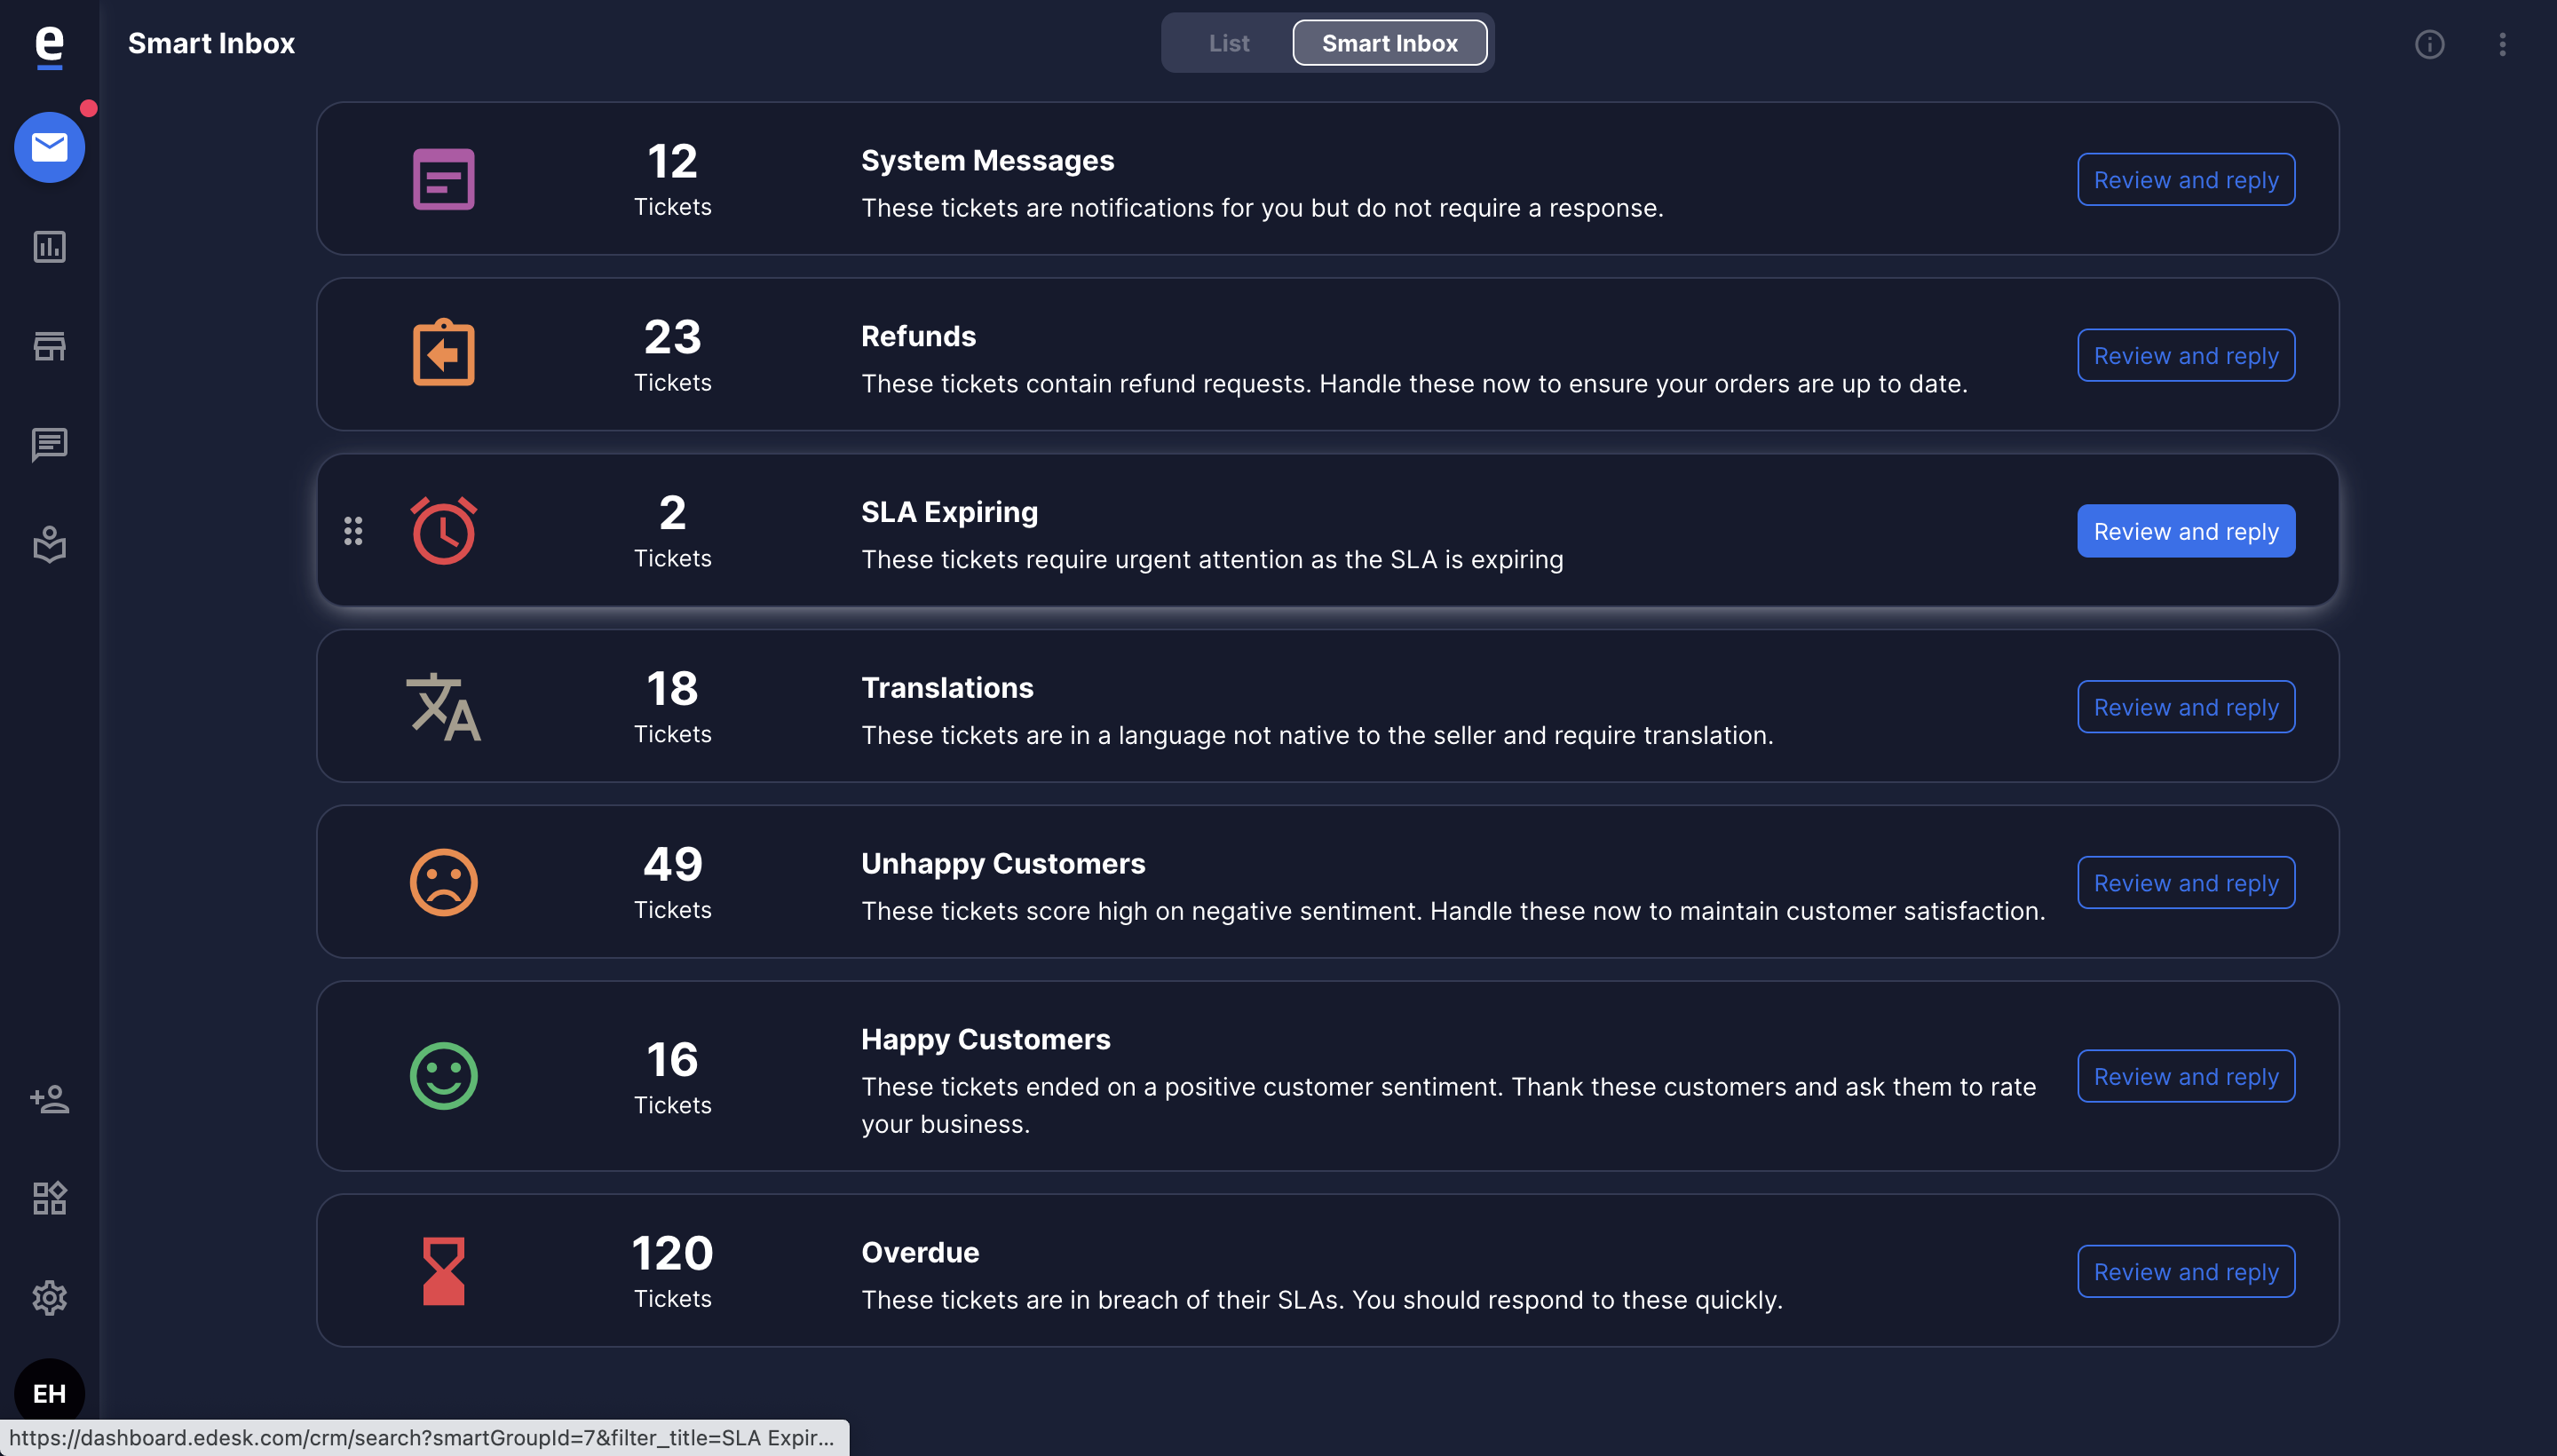This screenshot has width=2557, height=1456.
Task: Click the eDesk logo icon
Action: point(49,46)
